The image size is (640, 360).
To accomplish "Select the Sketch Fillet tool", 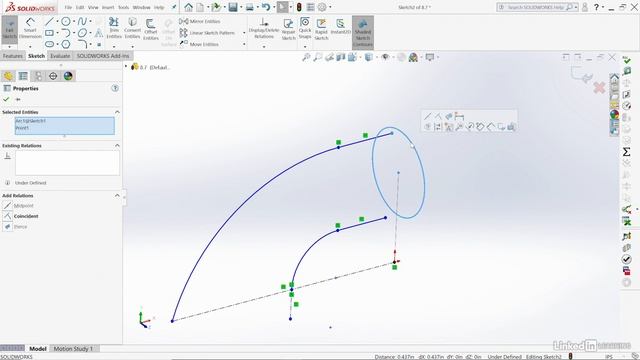I will click(82, 44).
